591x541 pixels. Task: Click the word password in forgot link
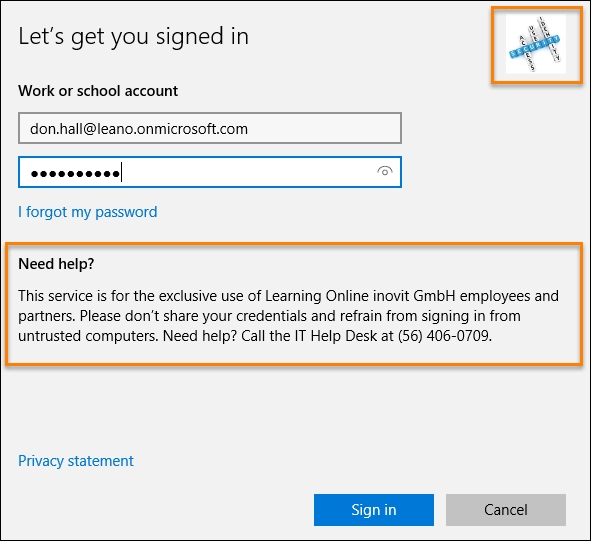click(x=126, y=212)
